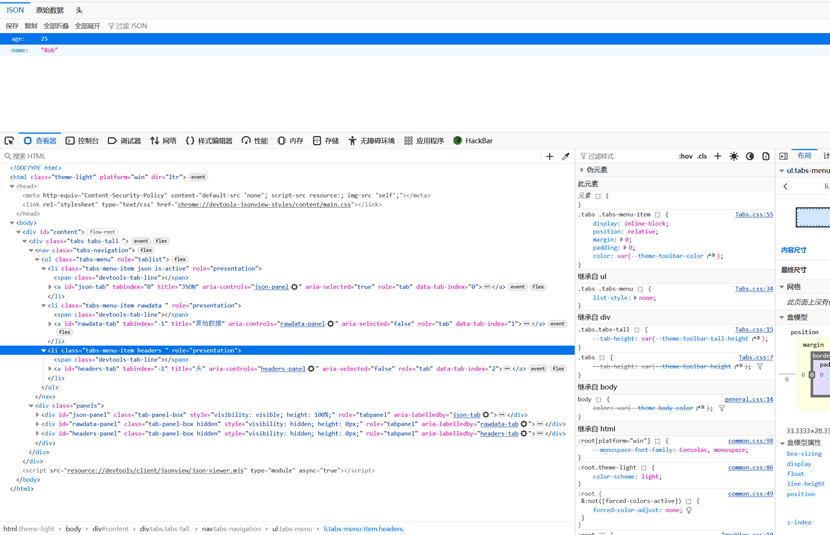Toggle the .cls class panel
This screenshot has width=830, height=535.
702,156
